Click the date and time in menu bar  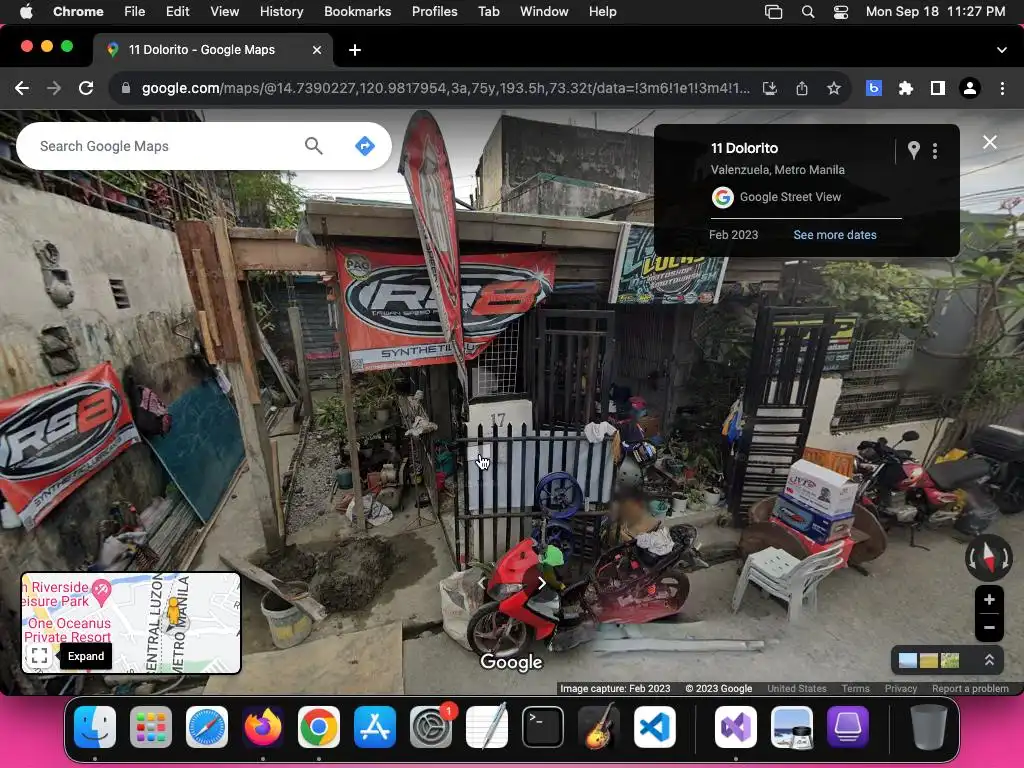935,11
